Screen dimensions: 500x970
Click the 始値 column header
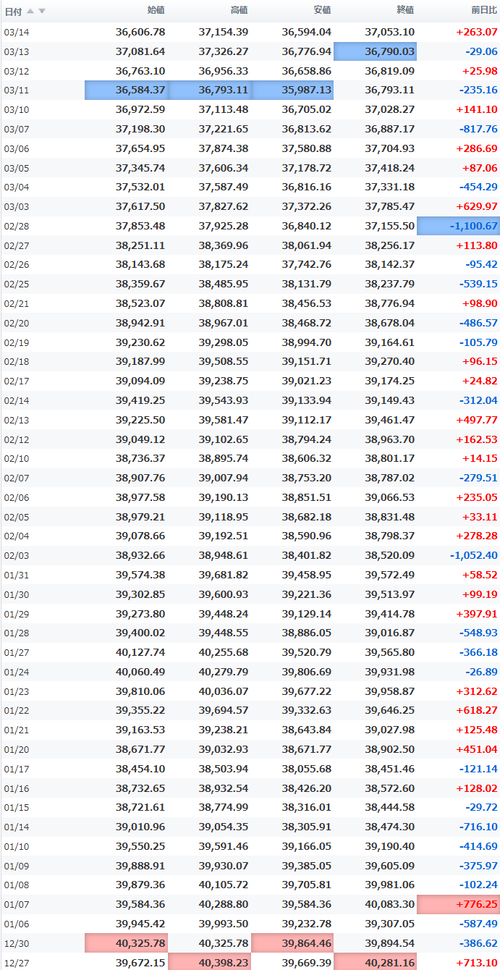pyautogui.click(x=157, y=11)
